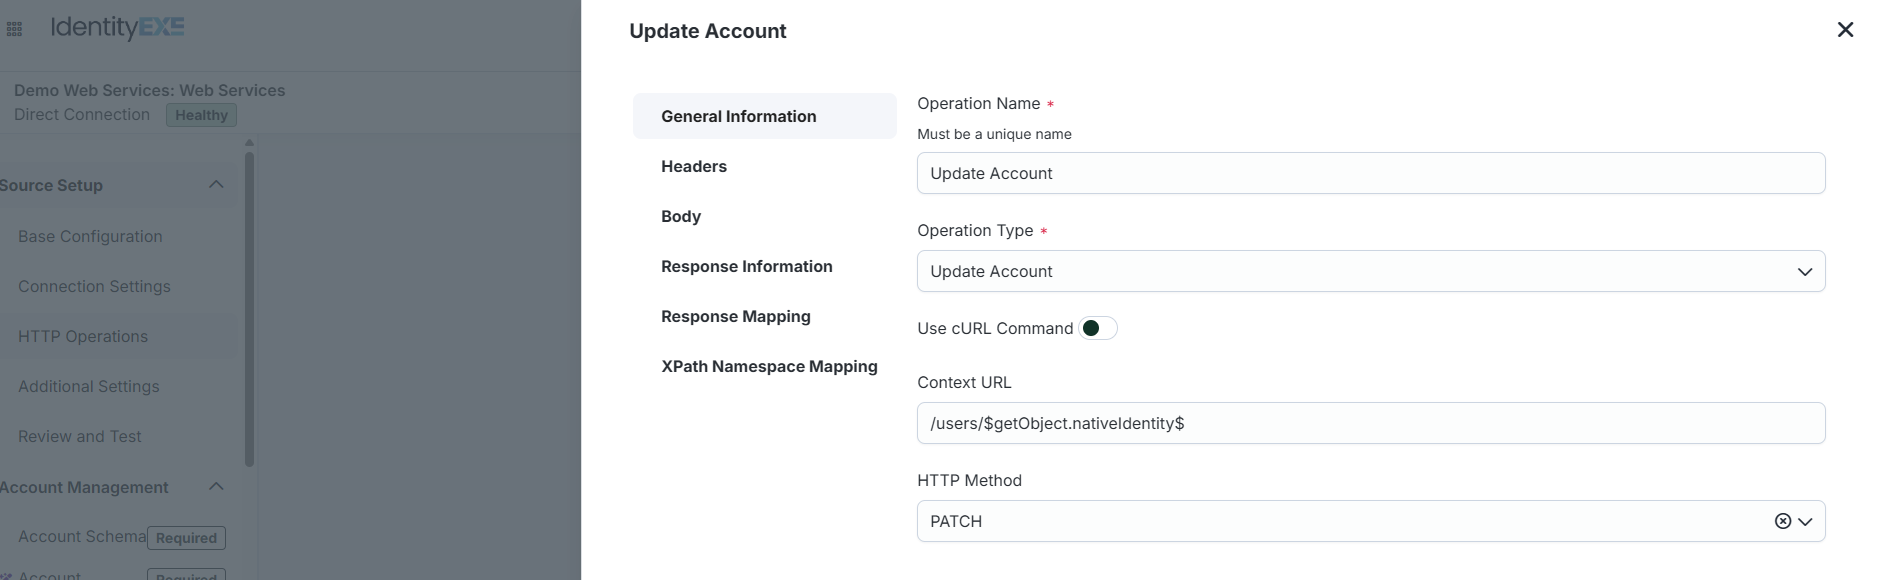Open HTTP Operations in sidebar

pos(83,336)
